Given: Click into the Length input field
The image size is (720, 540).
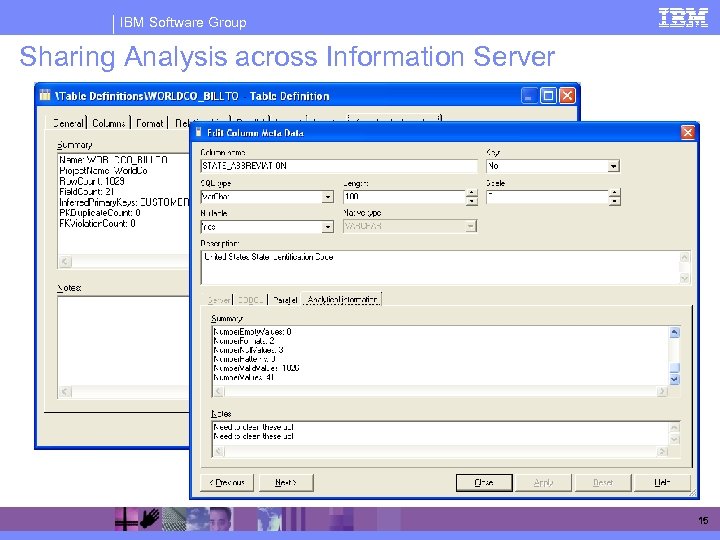Looking at the screenshot, I should point(405,197).
